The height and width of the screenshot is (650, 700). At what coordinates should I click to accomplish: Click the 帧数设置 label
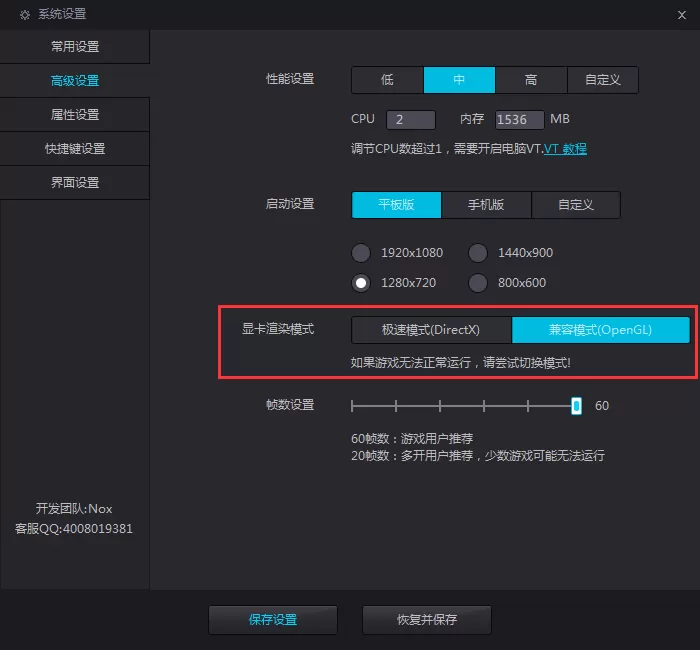point(290,405)
